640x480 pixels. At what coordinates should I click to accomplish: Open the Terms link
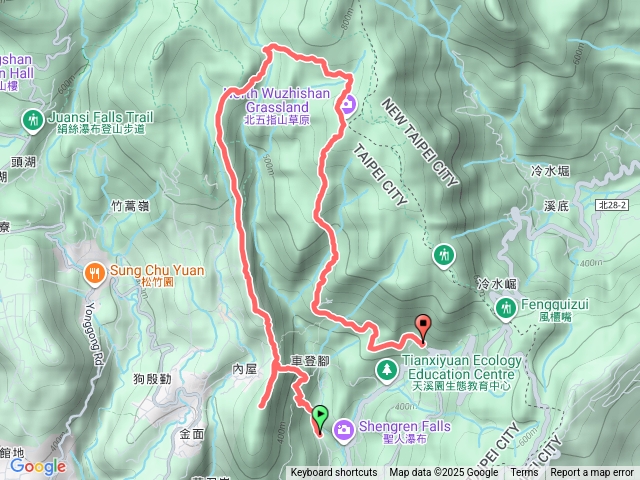click(x=524, y=473)
